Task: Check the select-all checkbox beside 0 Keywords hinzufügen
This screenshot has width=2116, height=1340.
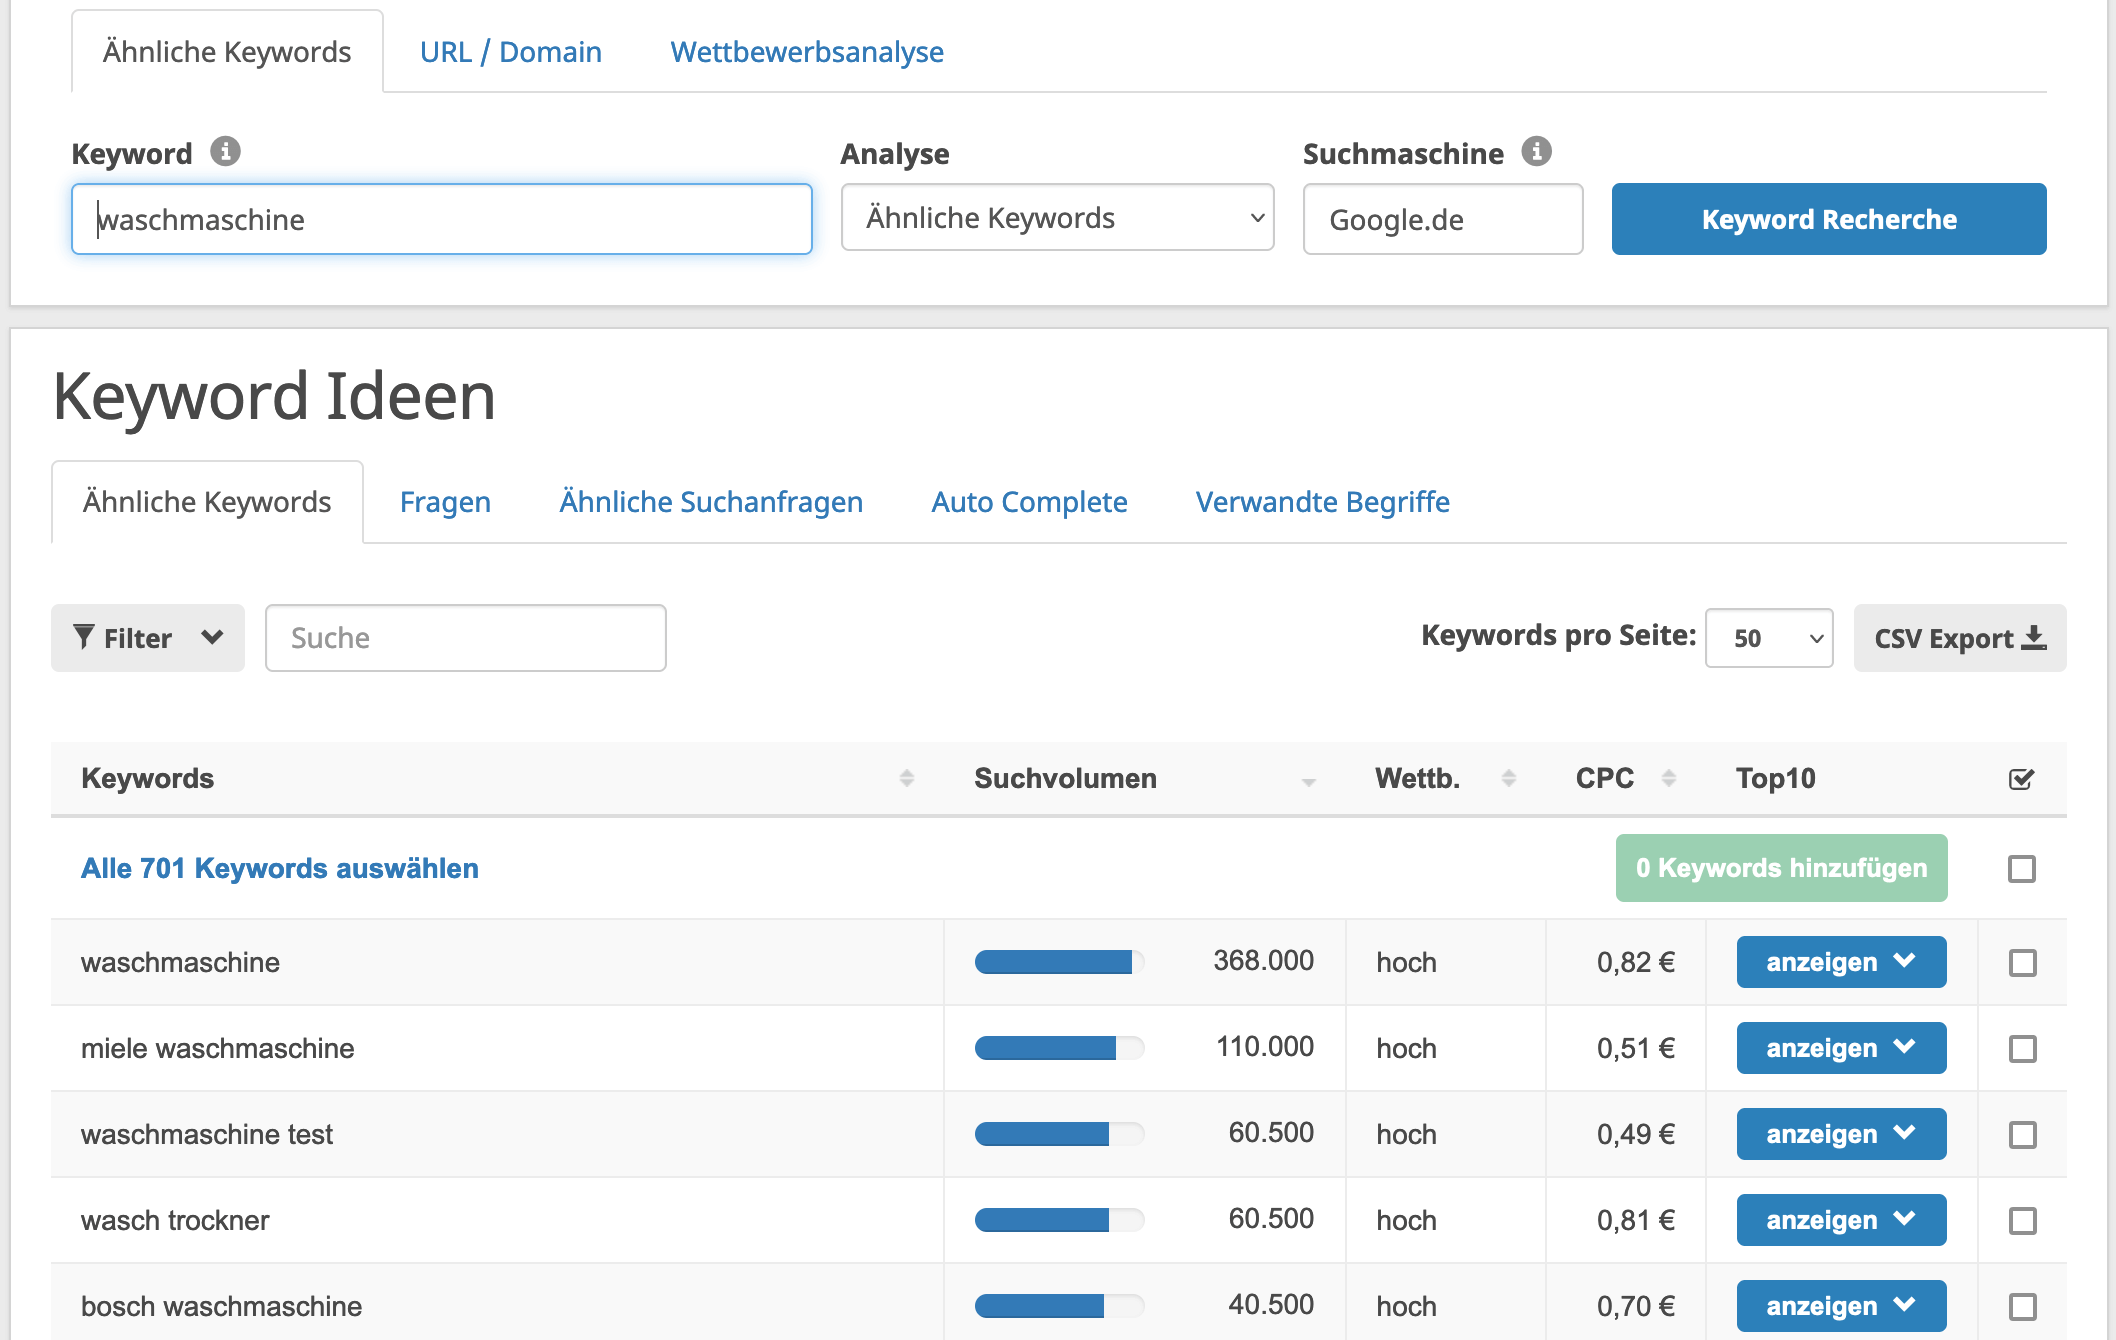Action: click(x=2022, y=868)
